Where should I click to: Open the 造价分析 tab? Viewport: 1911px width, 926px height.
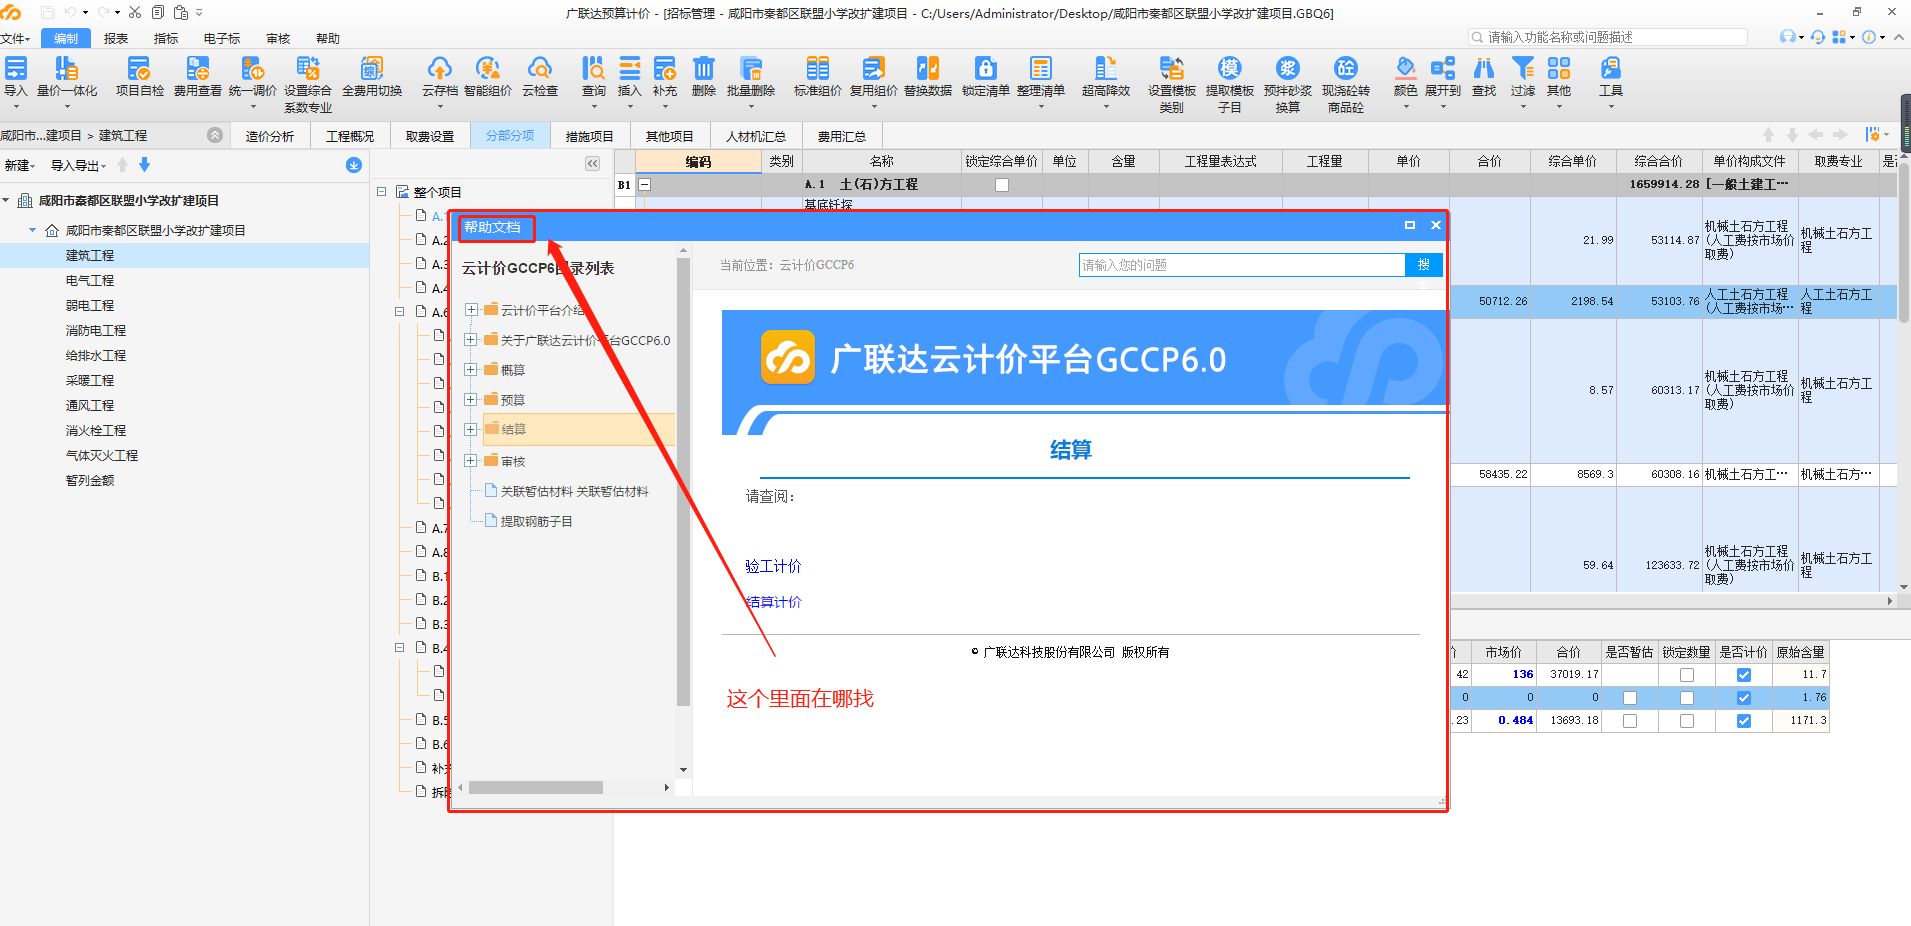pos(270,136)
